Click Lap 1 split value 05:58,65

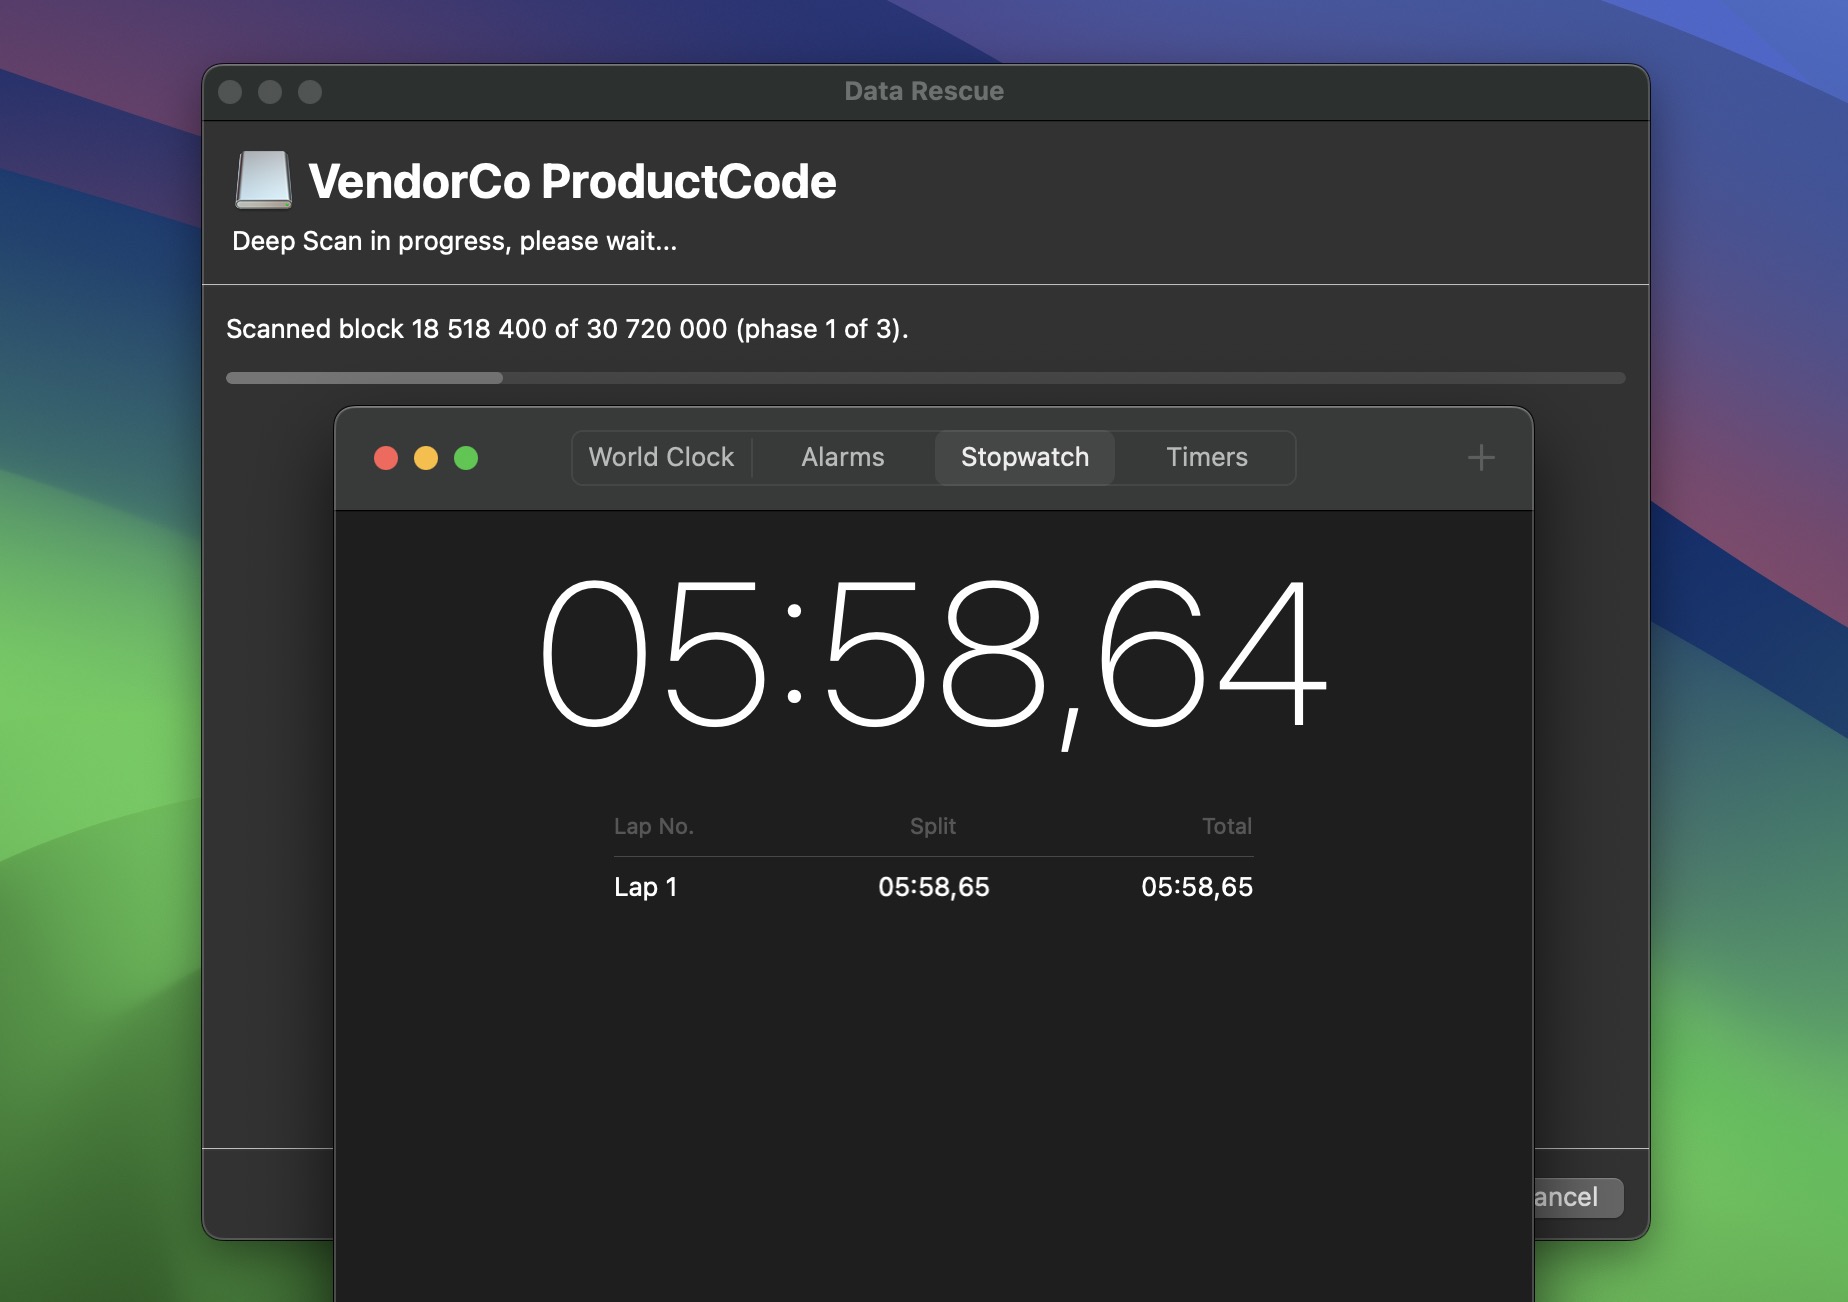click(933, 887)
